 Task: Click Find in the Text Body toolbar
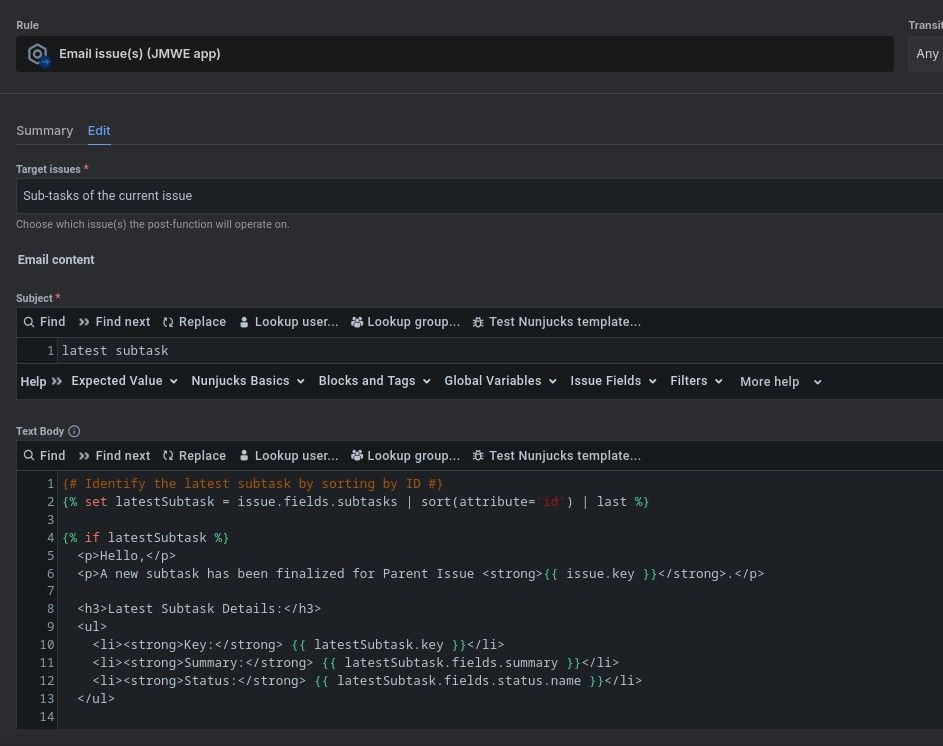tap(44, 456)
